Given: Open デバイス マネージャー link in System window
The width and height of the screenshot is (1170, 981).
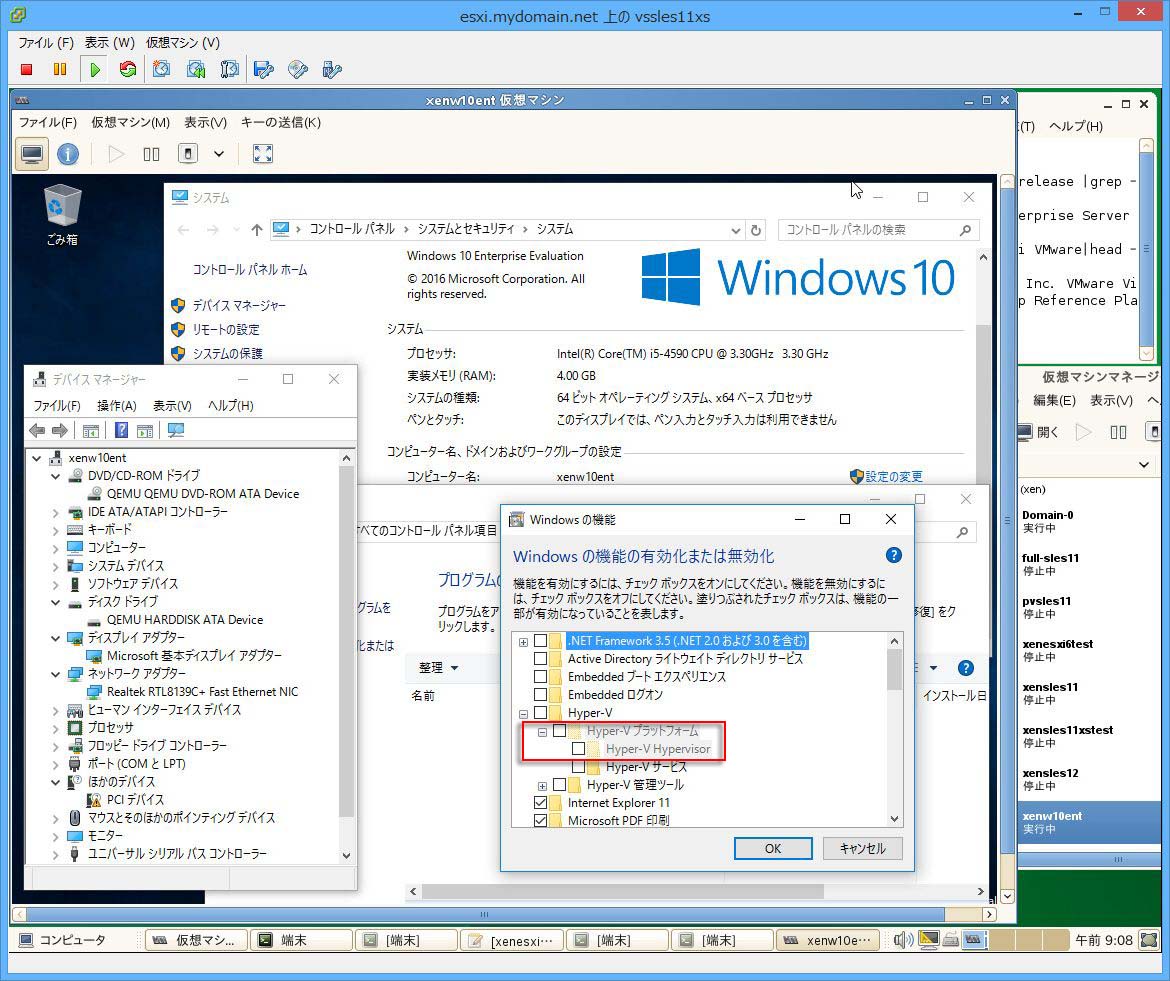Looking at the screenshot, I should tap(239, 305).
